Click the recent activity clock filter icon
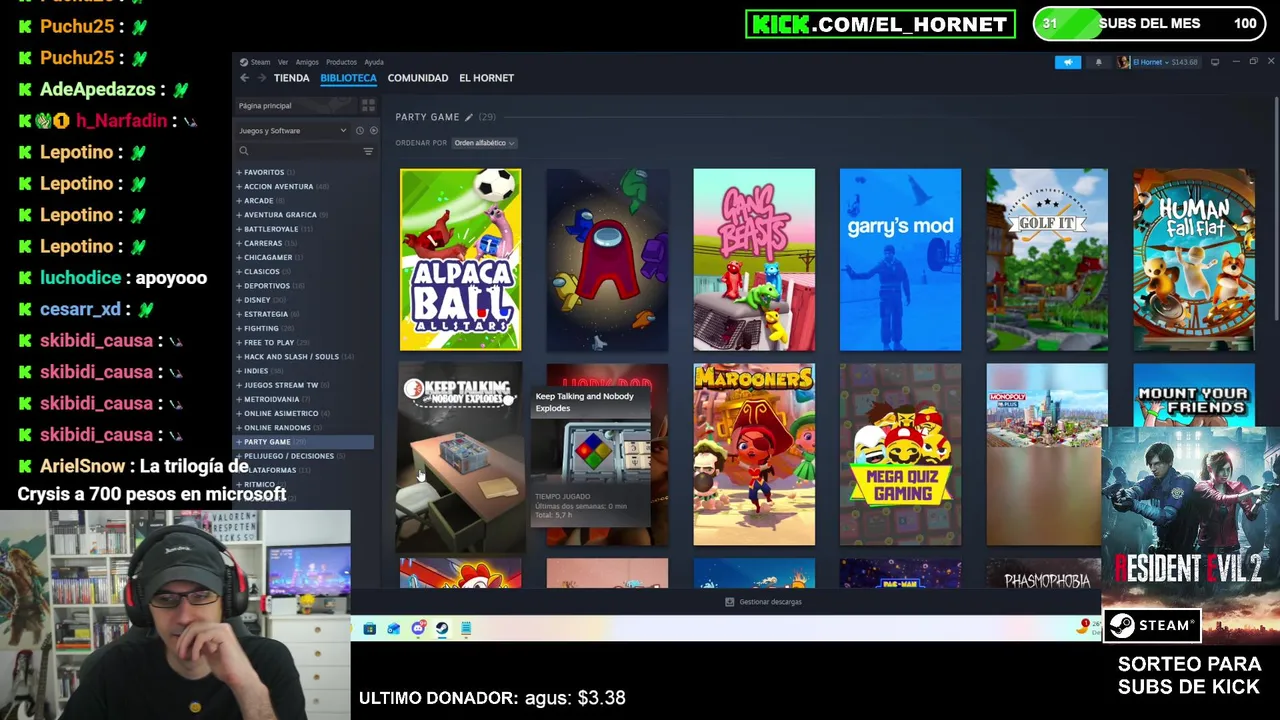The width and height of the screenshot is (1280, 720). (x=360, y=131)
